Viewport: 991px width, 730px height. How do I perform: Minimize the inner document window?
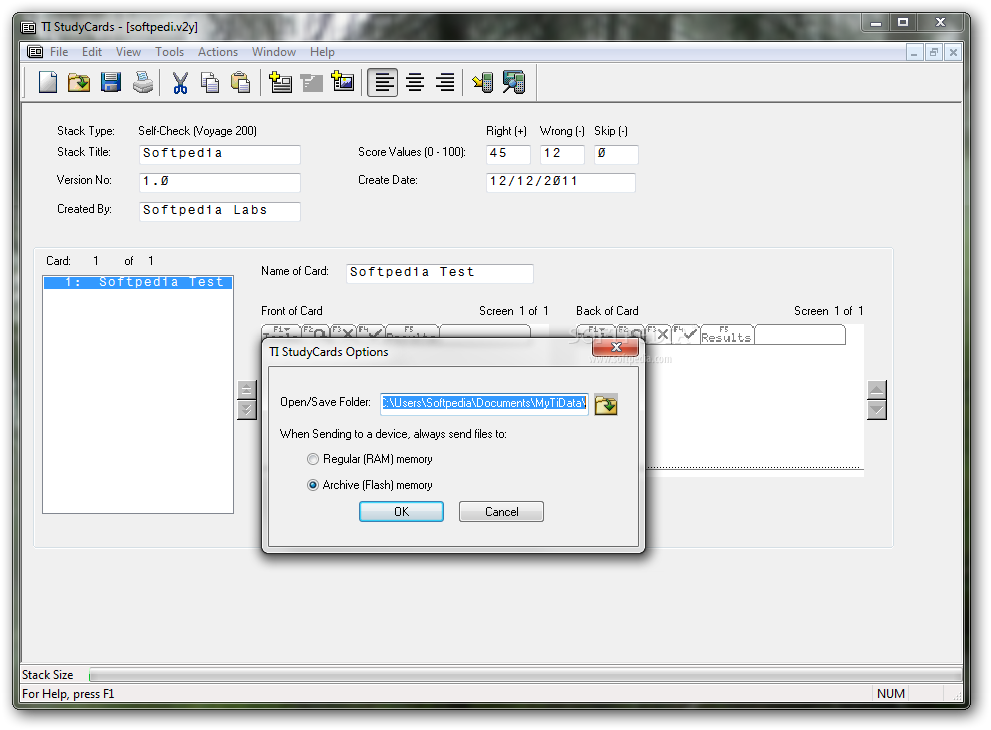(x=914, y=52)
